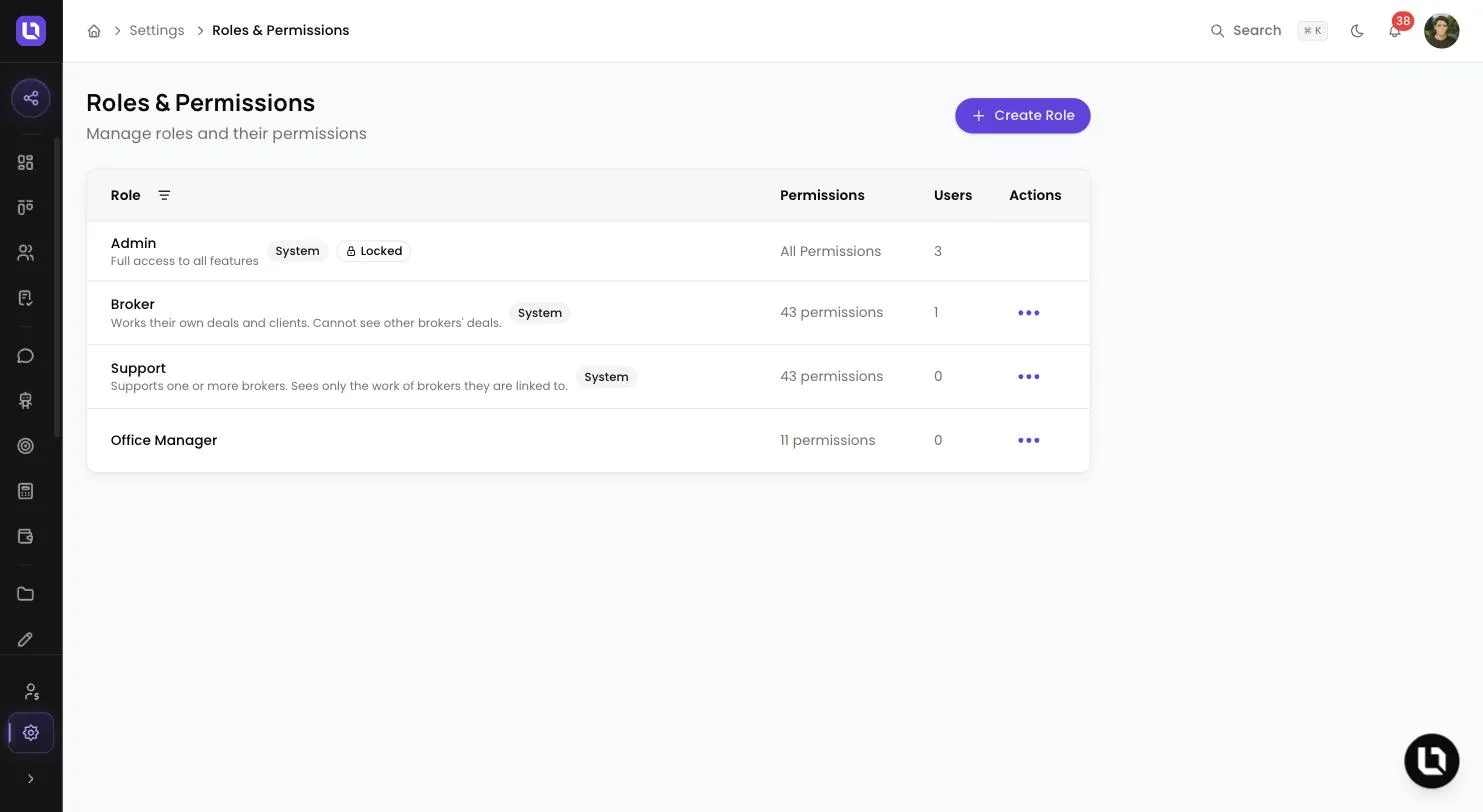The height and width of the screenshot is (812, 1483).
Task: Click the System badge on Admin row
Action: coord(298,251)
